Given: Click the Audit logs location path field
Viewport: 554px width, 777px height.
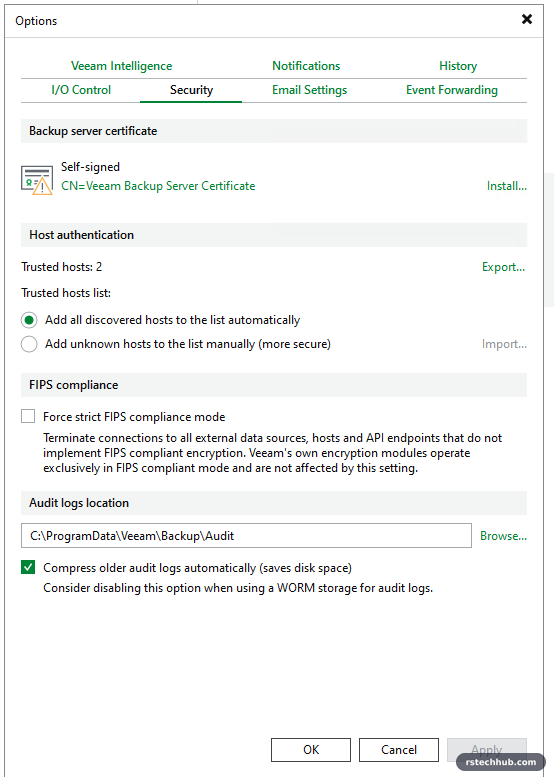Looking at the screenshot, I should (246, 536).
